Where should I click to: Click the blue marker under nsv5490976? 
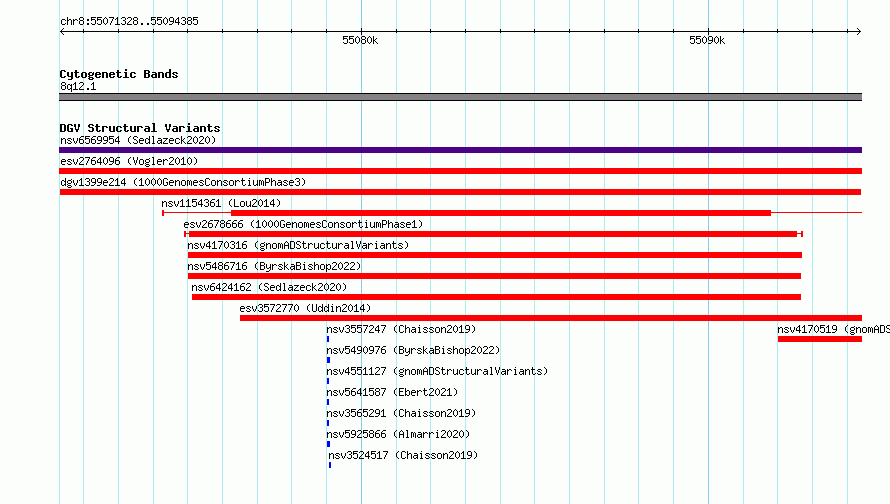(328, 360)
